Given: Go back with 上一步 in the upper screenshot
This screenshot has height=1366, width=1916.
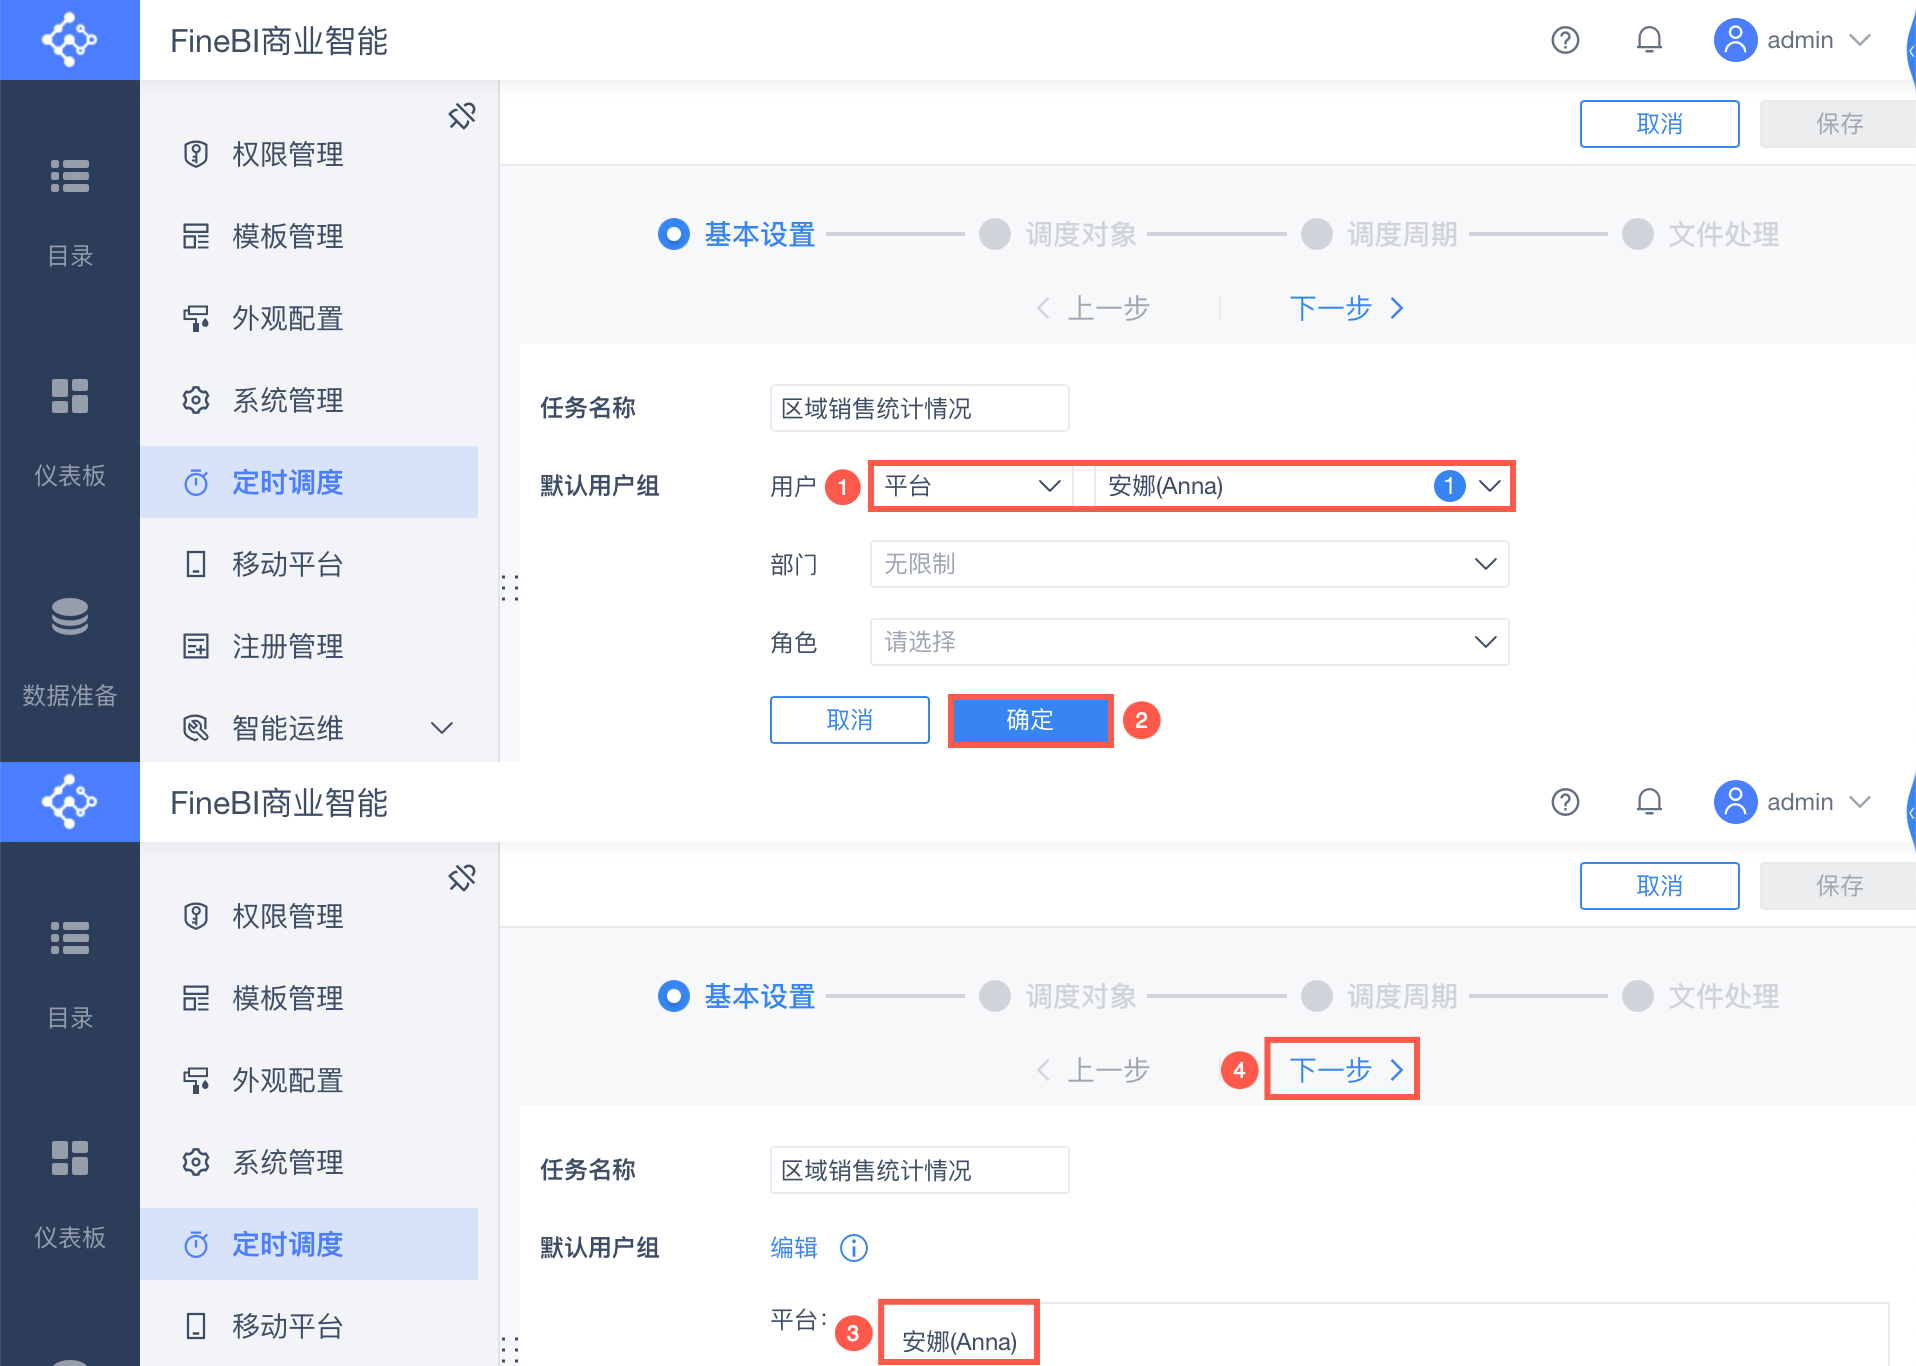Looking at the screenshot, I should coord(1093,308).
